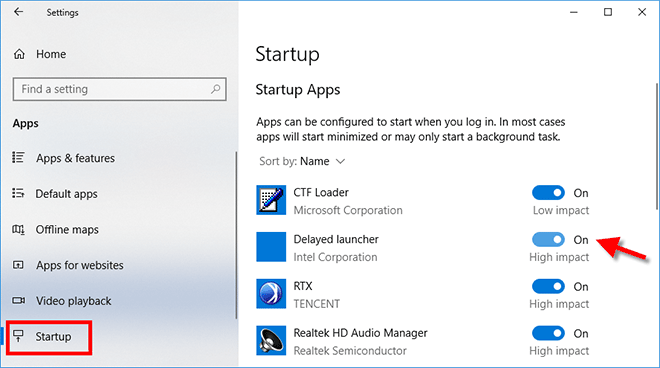Go to Offline maps settings
Viewport: 660px width, 368px height.
[67, 229]
